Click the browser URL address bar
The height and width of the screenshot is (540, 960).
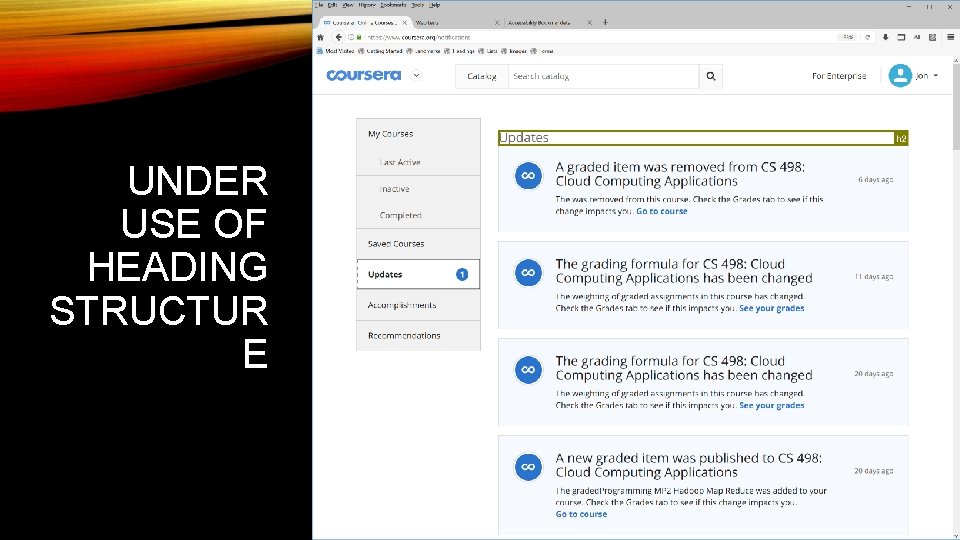[600, 37]
